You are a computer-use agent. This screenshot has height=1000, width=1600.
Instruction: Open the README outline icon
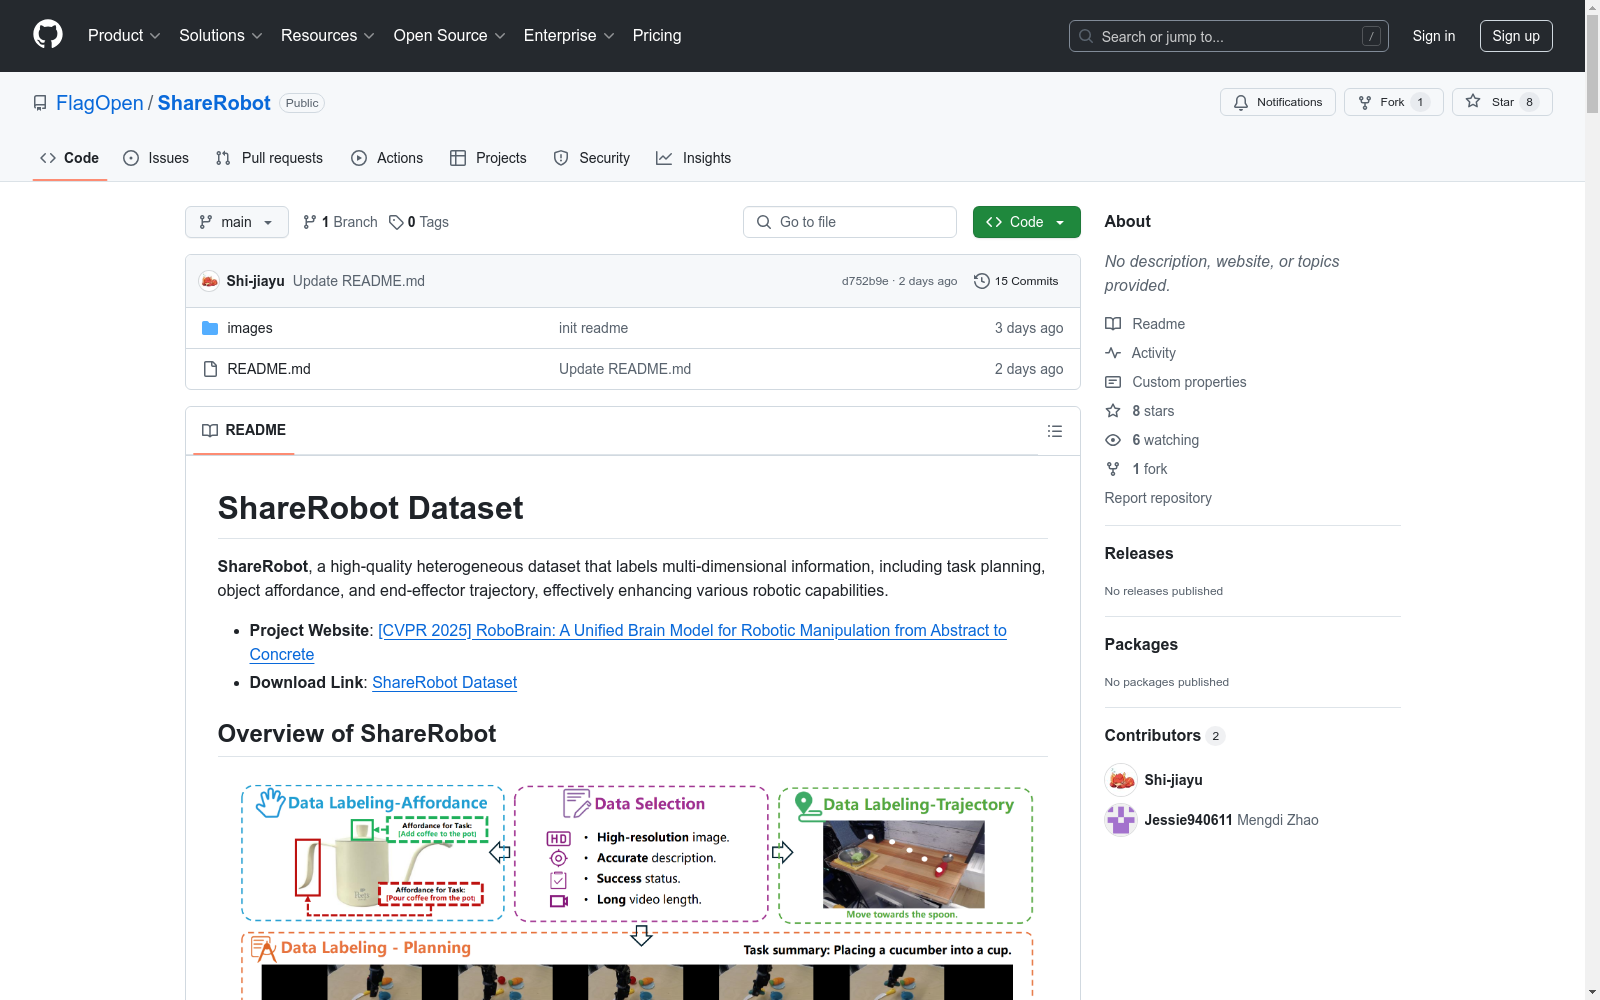1055,431
